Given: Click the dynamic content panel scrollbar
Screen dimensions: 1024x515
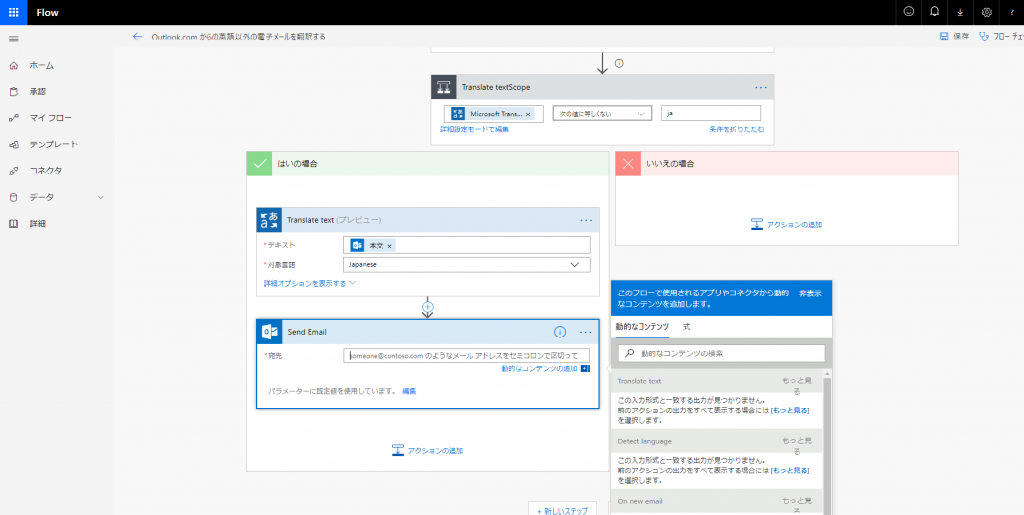Looking at the screenshot, I should (826, 444).
